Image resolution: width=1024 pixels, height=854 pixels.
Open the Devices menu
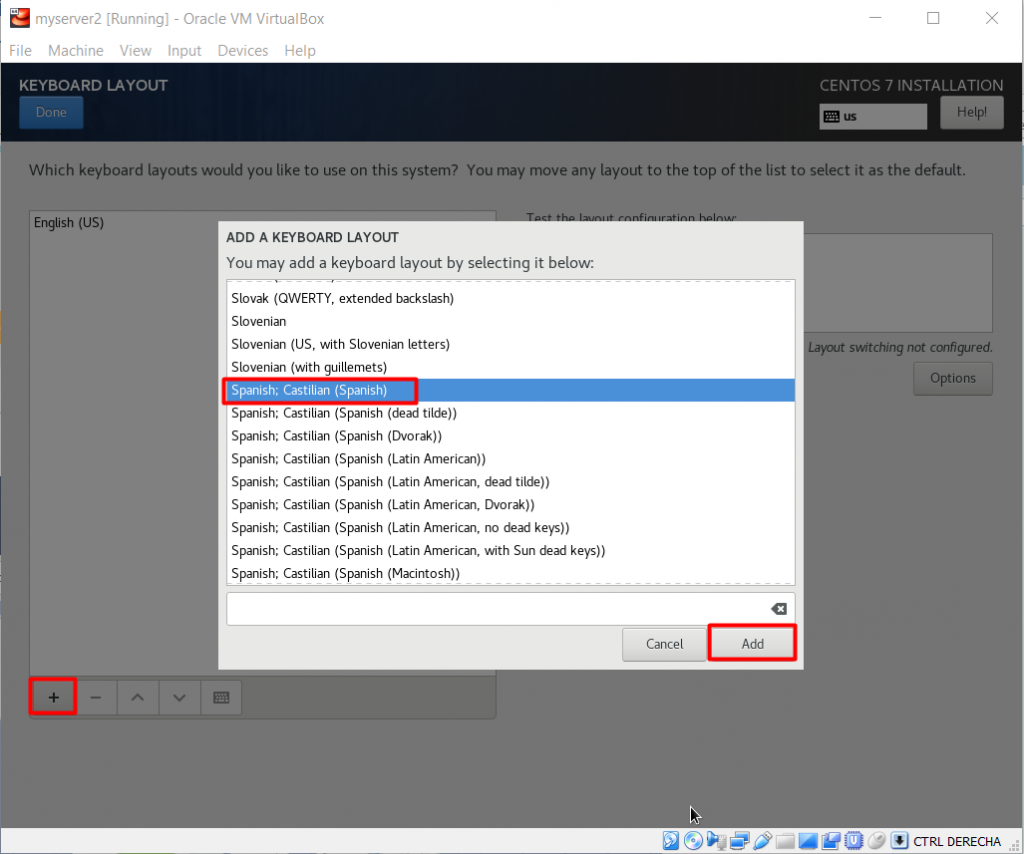click(243, 50)
